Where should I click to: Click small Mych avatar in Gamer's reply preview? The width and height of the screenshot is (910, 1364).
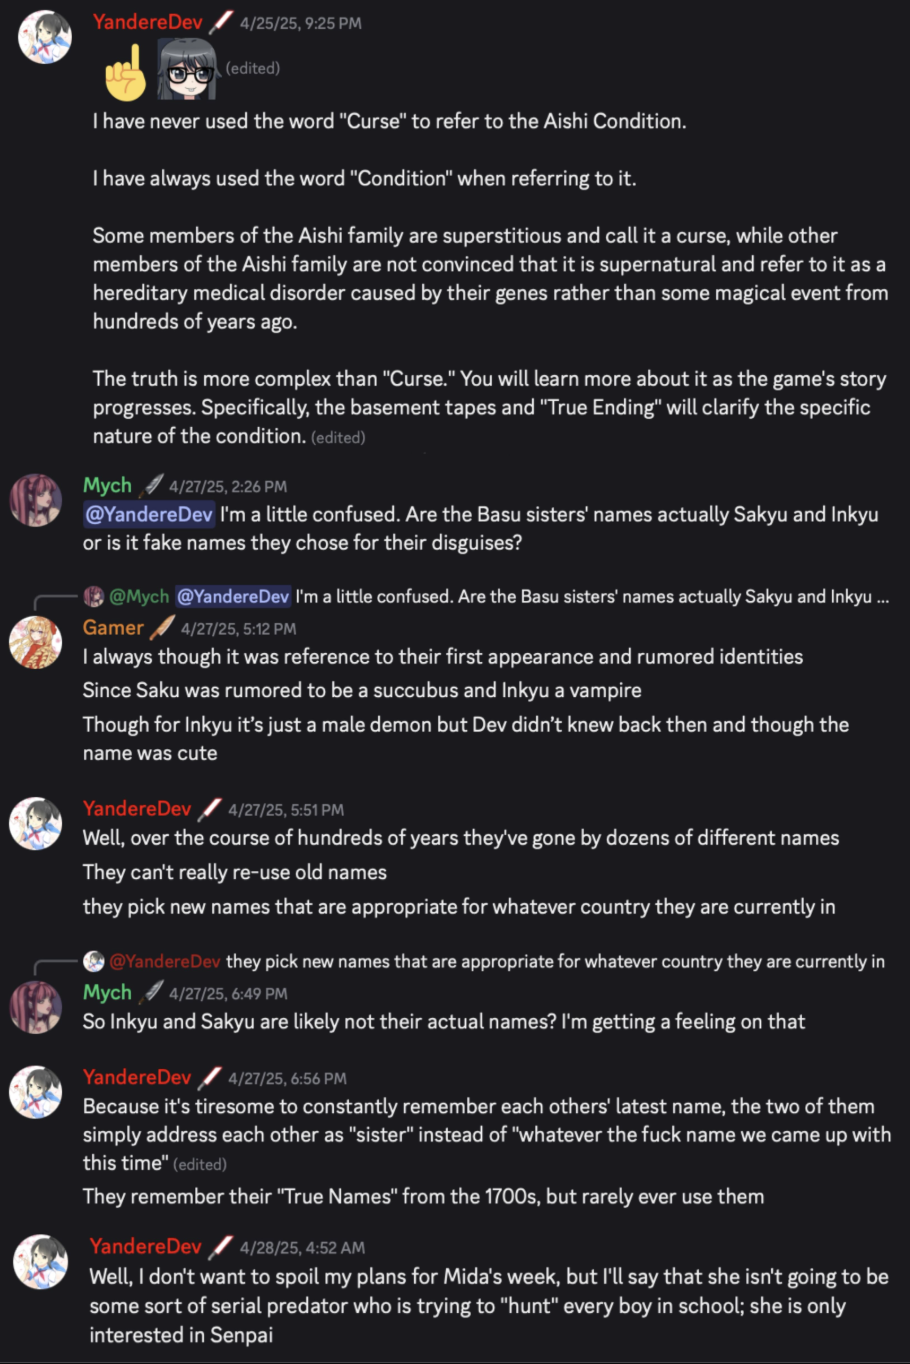click(x=94, y=597)
